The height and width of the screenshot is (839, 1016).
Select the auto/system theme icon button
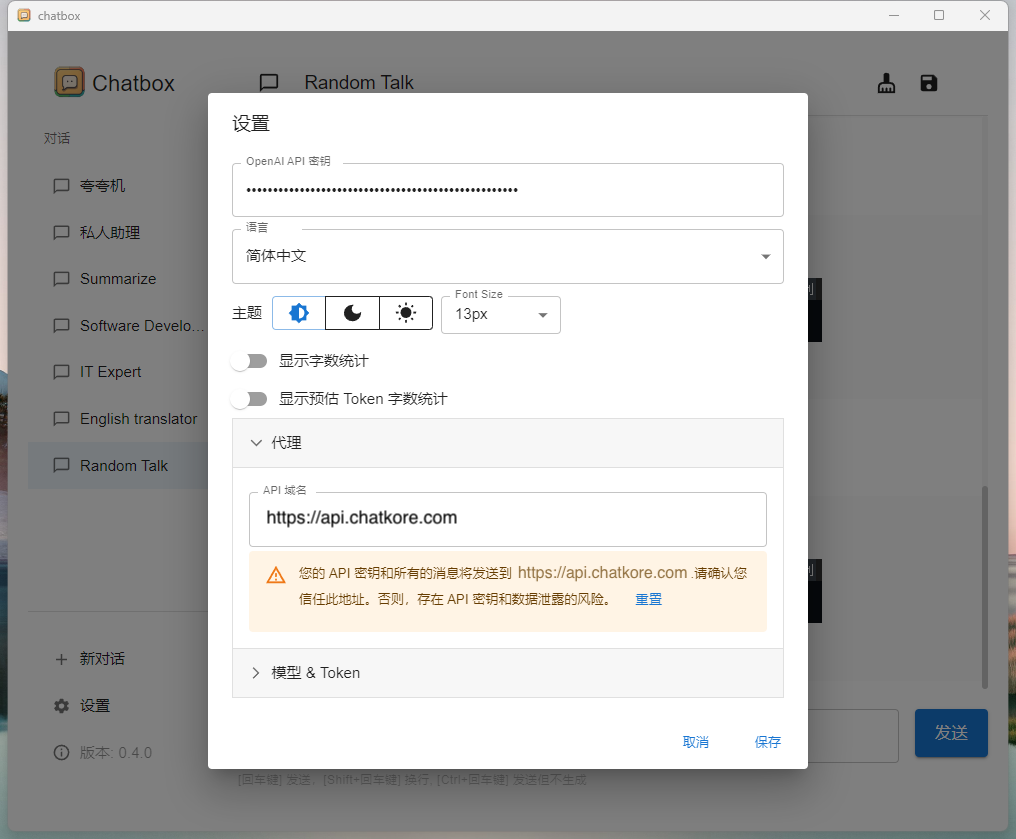click(x=299, y=313)
